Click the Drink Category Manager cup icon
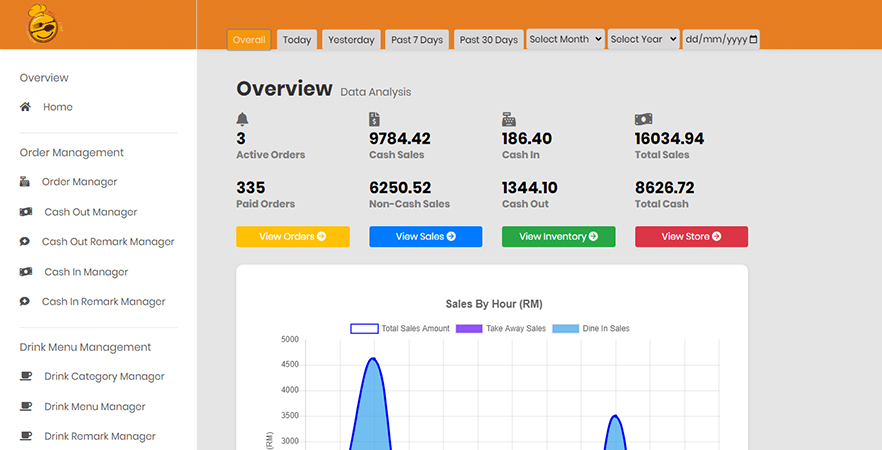The width and height of the screenshot is (882, 450). click(25, 377)
